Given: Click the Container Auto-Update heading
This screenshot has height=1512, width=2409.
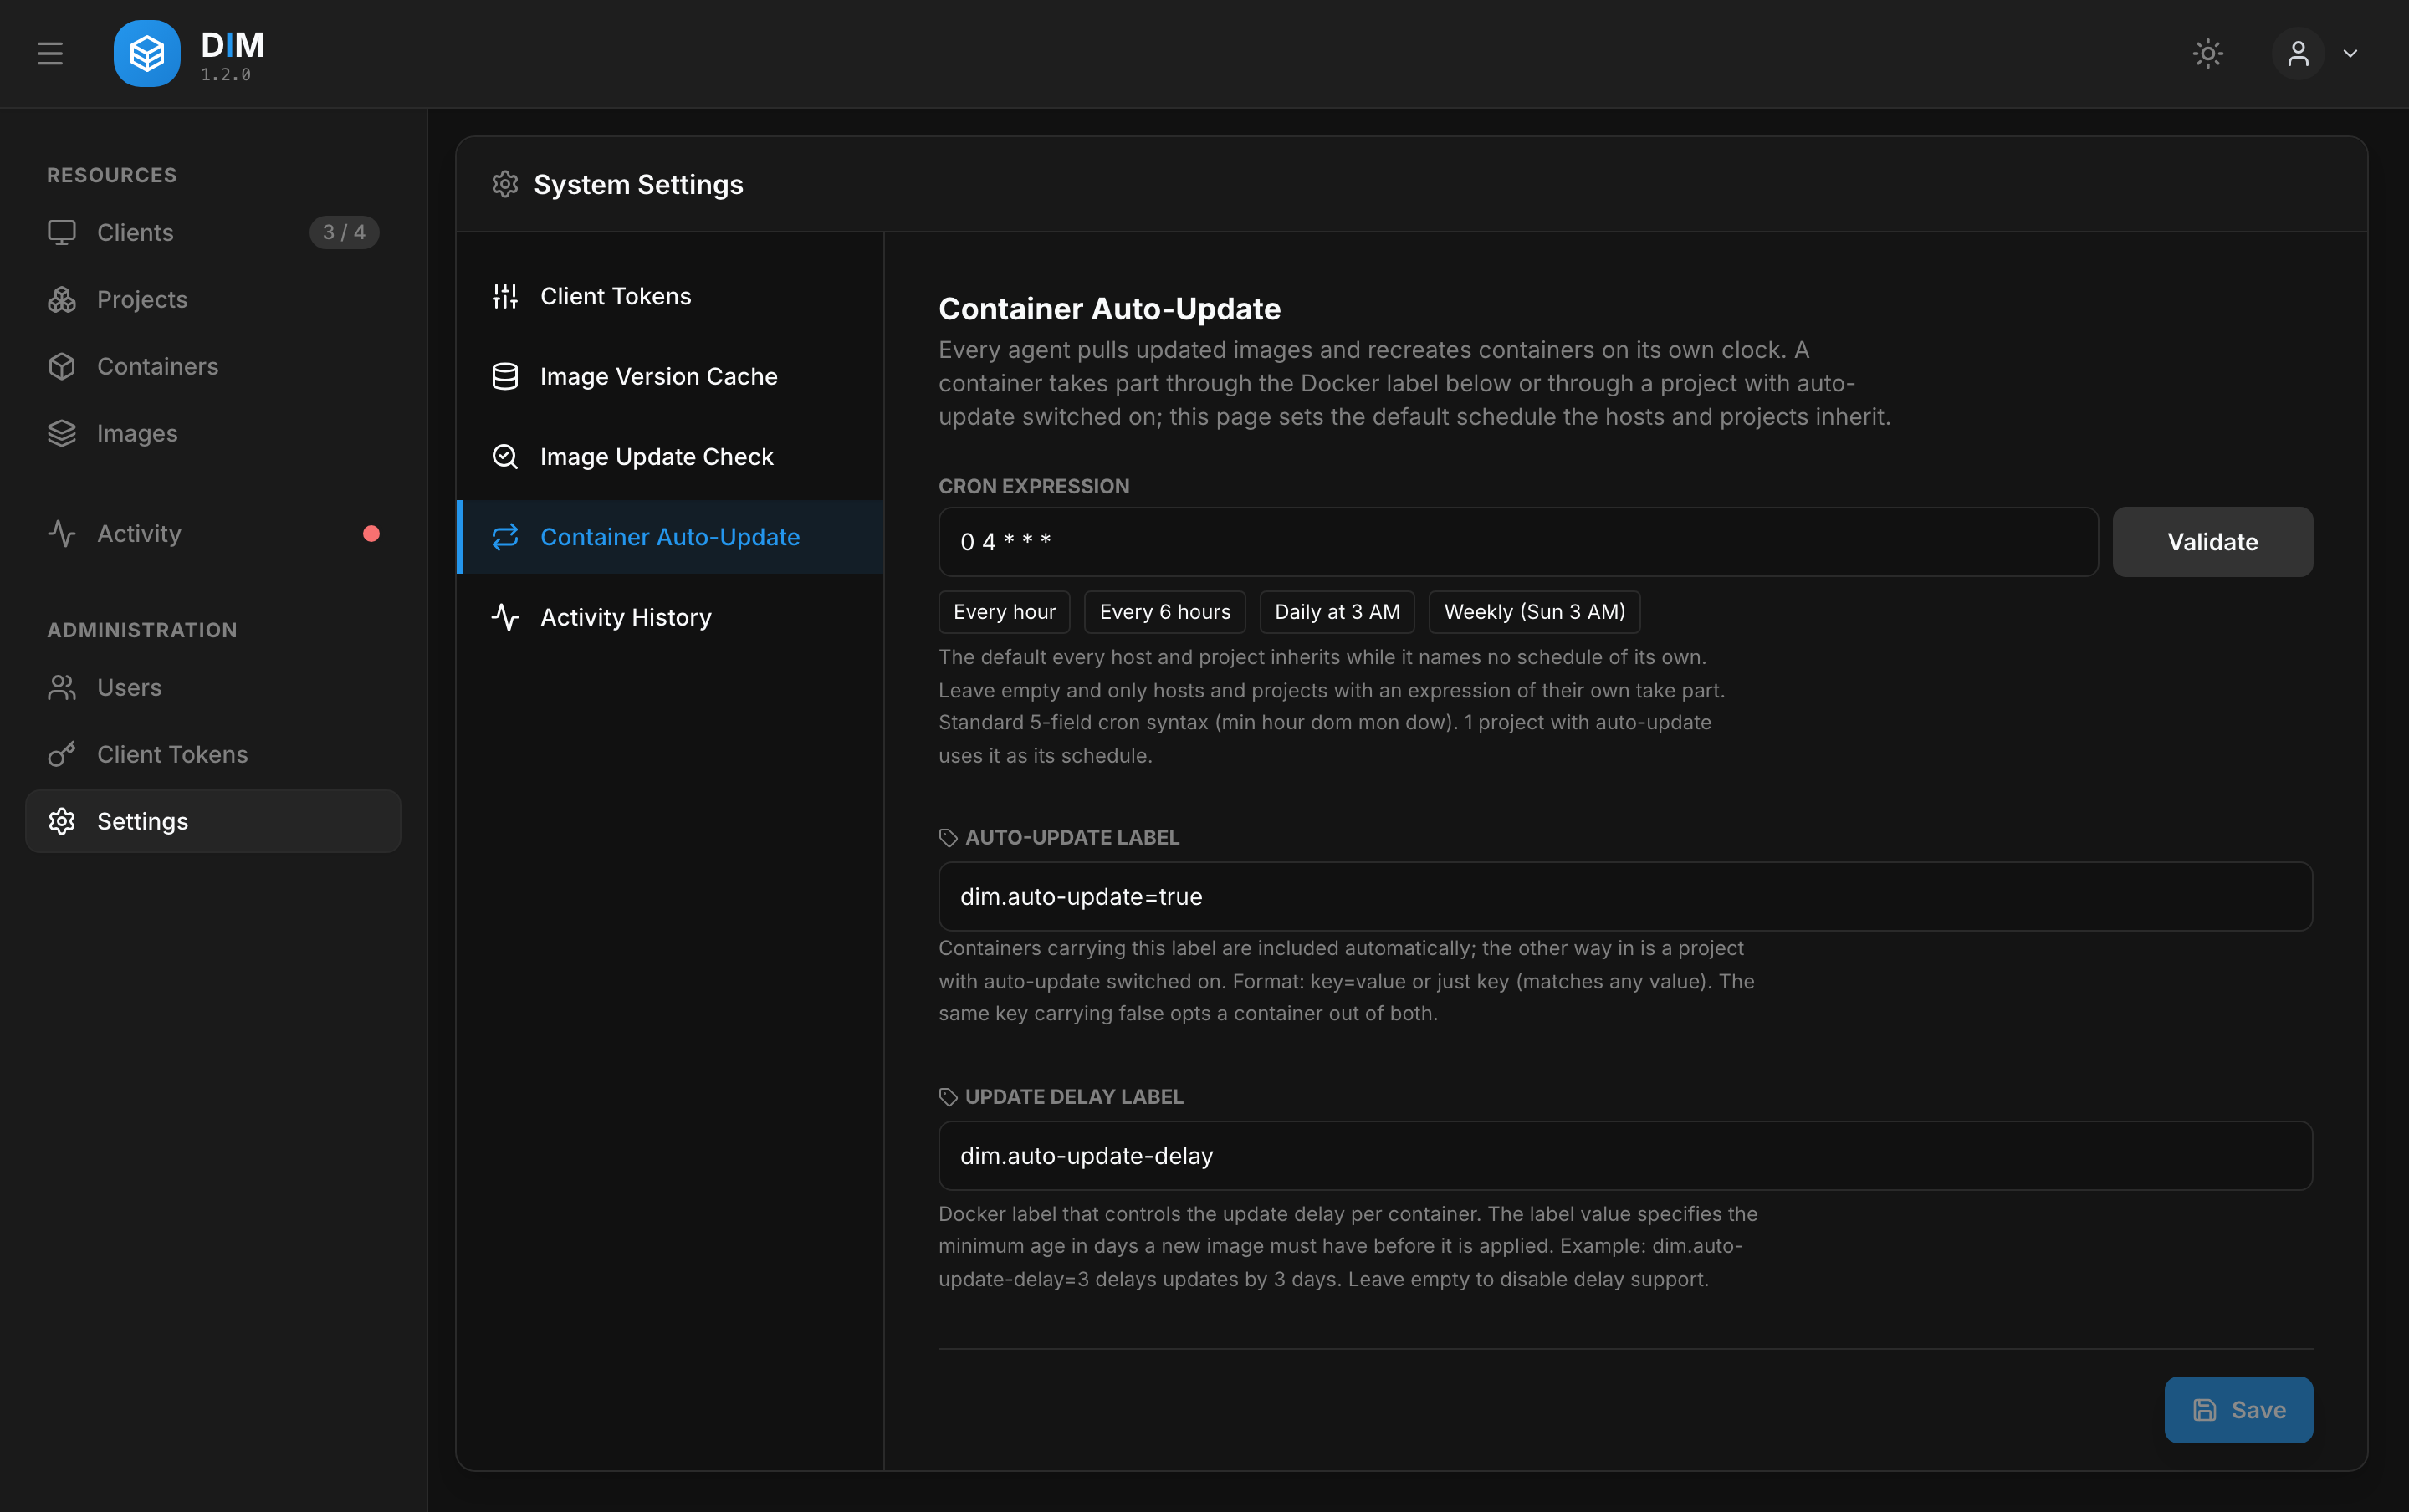Looking at the screenshot, I should 1109,309.
